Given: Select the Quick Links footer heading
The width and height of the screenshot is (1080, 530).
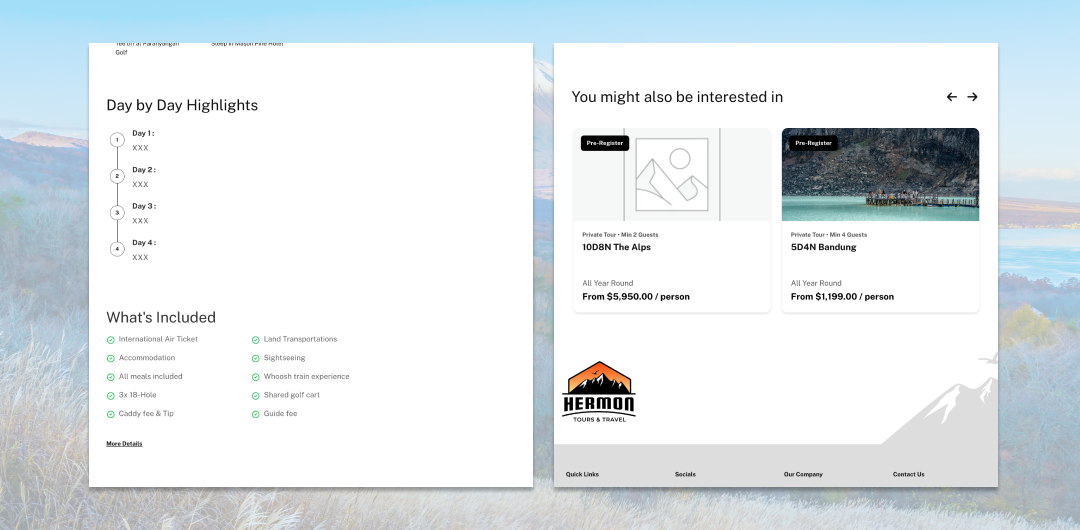Looking at the screenshot, I should (582, 474).
